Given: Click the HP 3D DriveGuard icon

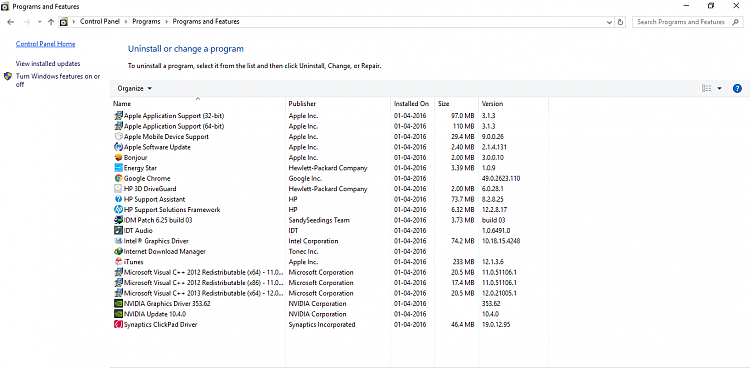Looking at the screenshot, I should point(119,189).
